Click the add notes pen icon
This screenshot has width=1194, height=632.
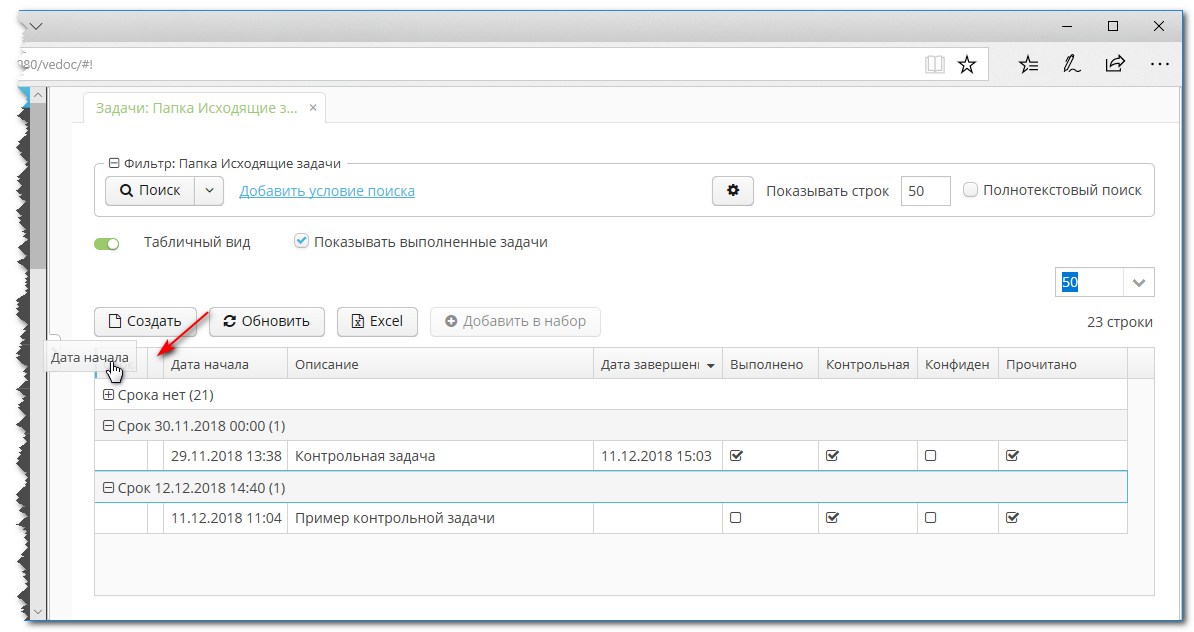1071,65
